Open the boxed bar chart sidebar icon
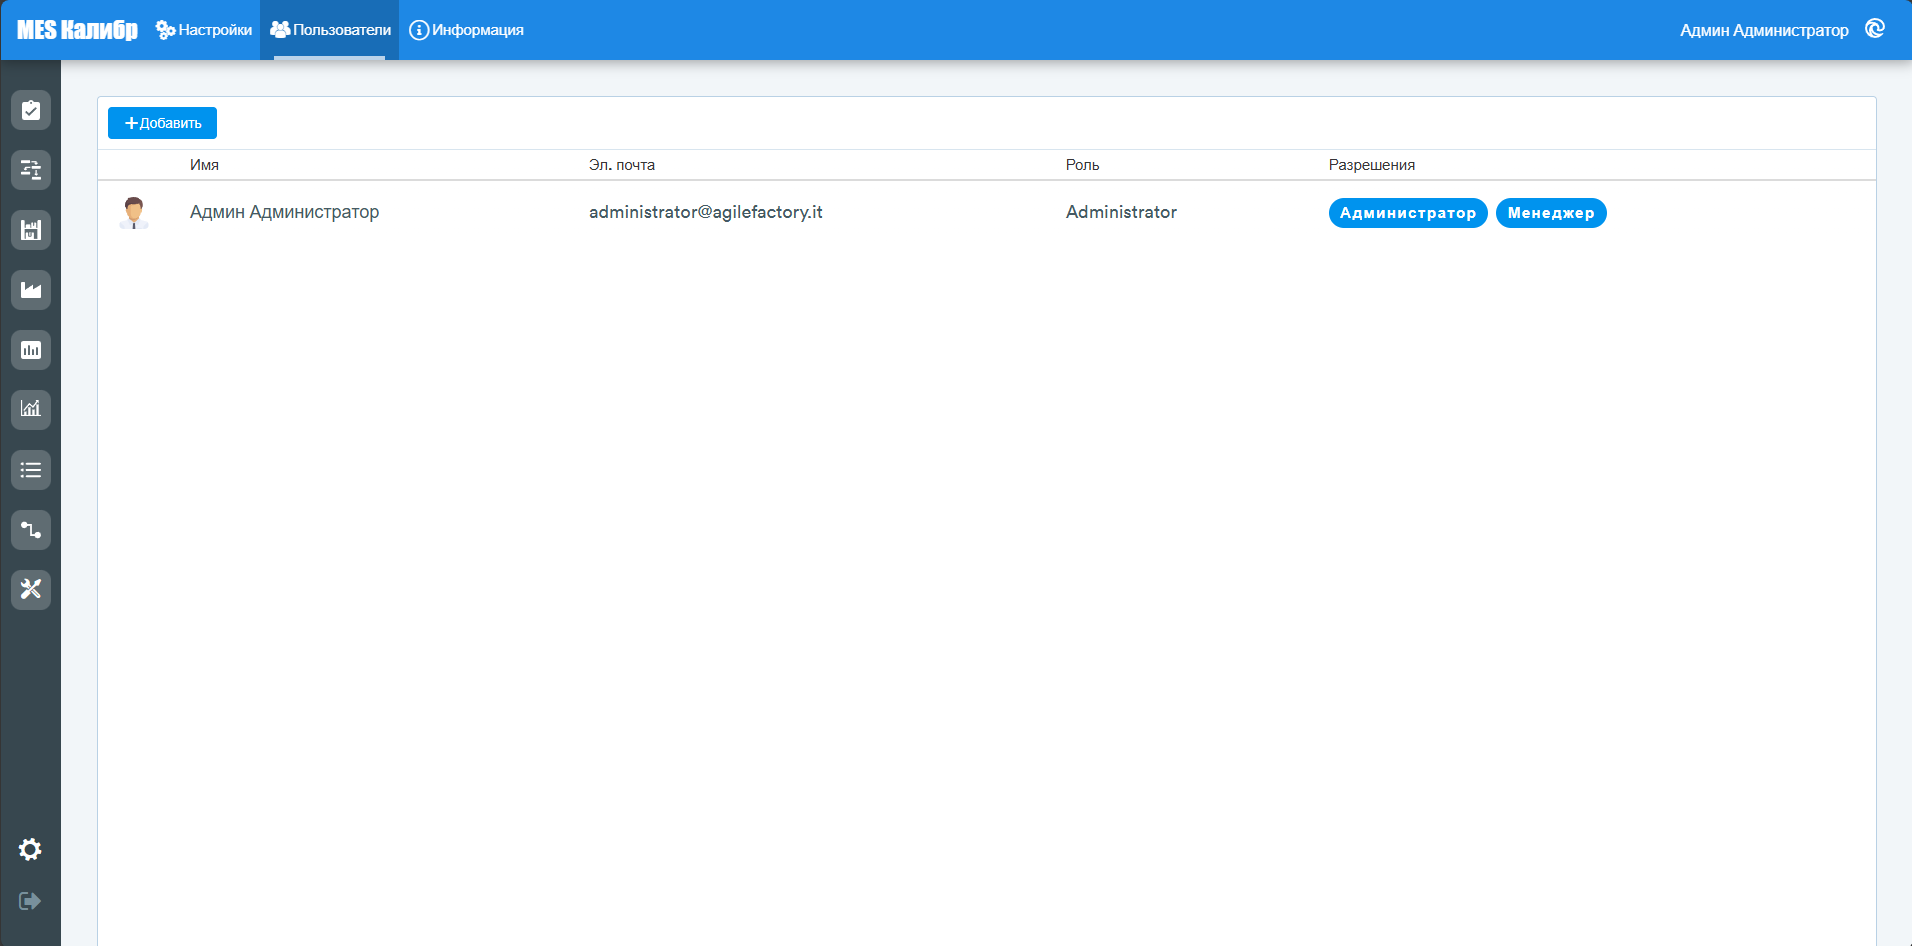The height and width of the screenshot is (946, 1912). [31, 350]
